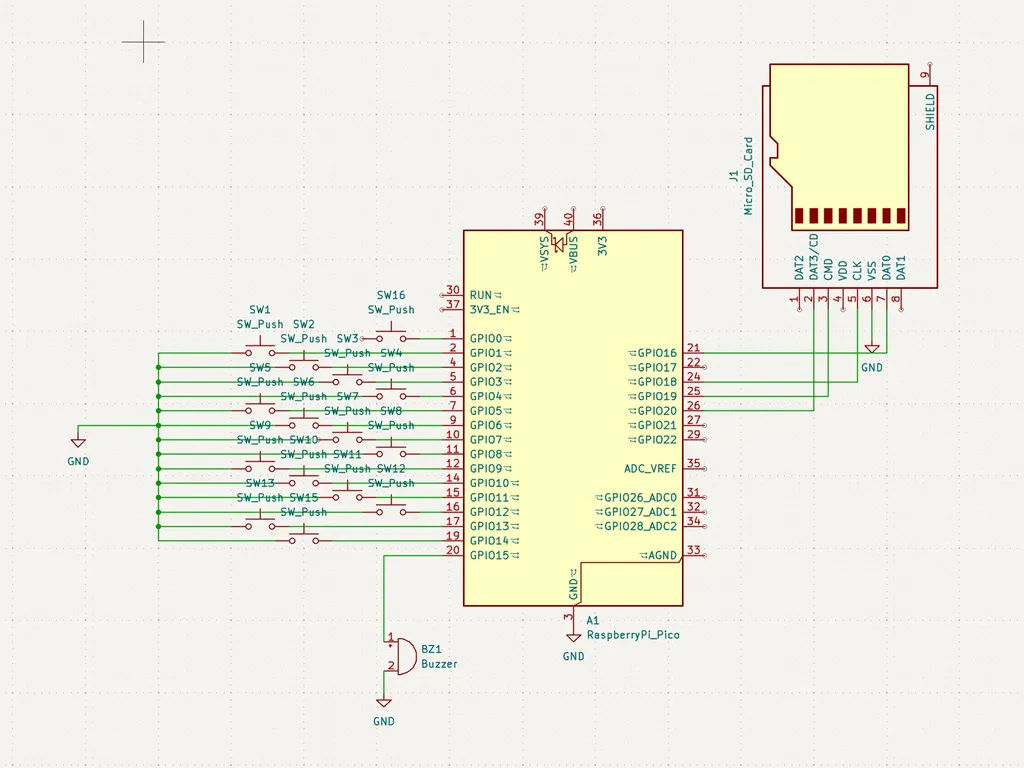This screenshot has width=1024, height=768.
Task: Click the GND symbol below the buzzer
Action: [383, 703]
